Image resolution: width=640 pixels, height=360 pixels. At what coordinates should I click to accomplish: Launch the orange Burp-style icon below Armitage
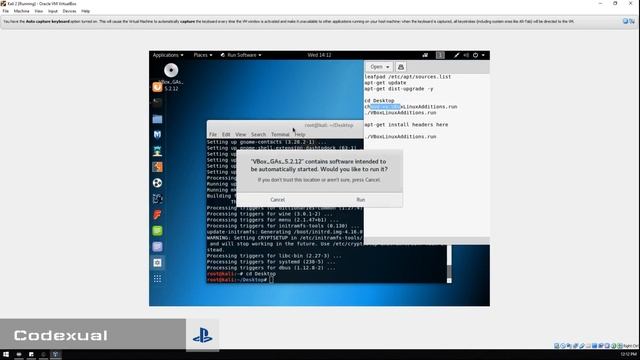pos(157,167)
